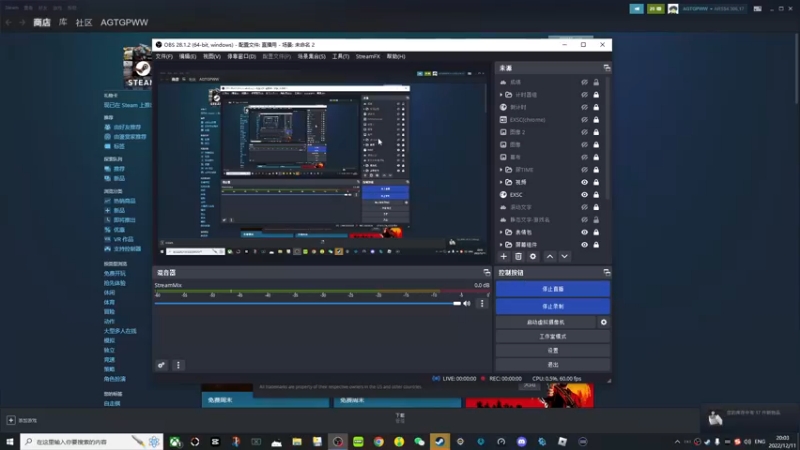Click the system clock in the taskbar
The height and width of the screenshot is (450, 800).
point(782,442)
